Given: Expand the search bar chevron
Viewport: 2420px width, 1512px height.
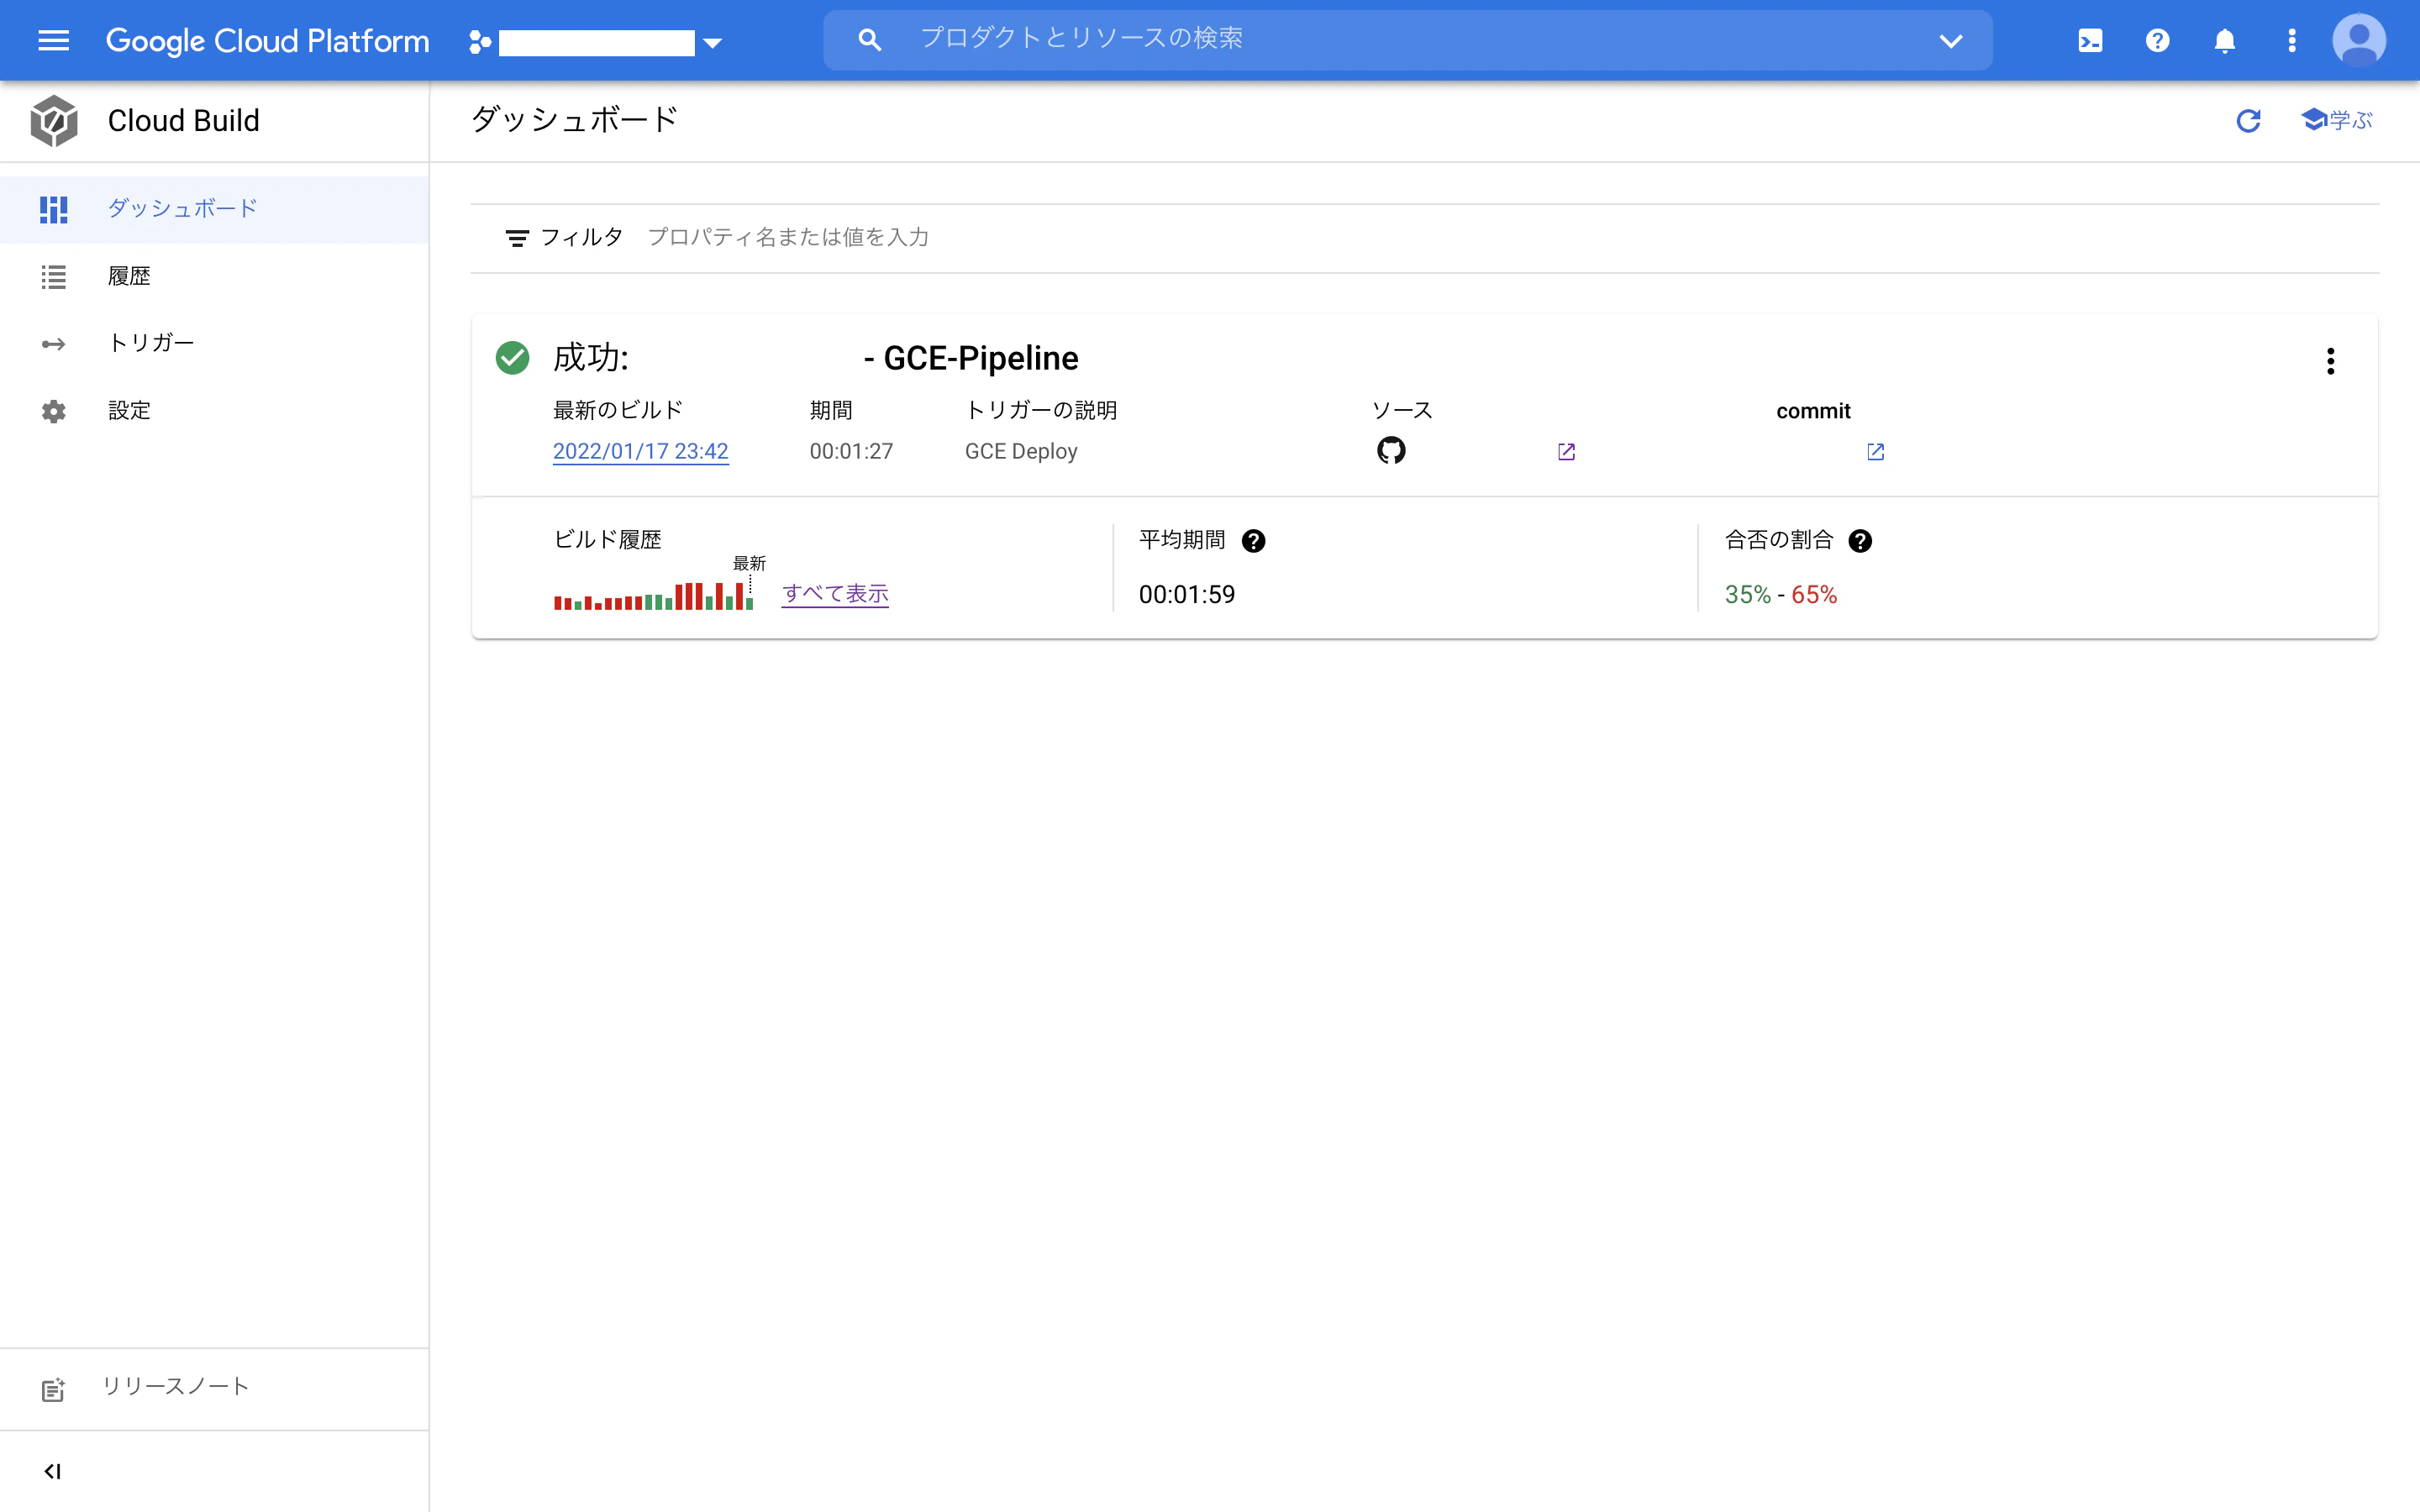Looking at the screenshot, I should pos(1951,41).
